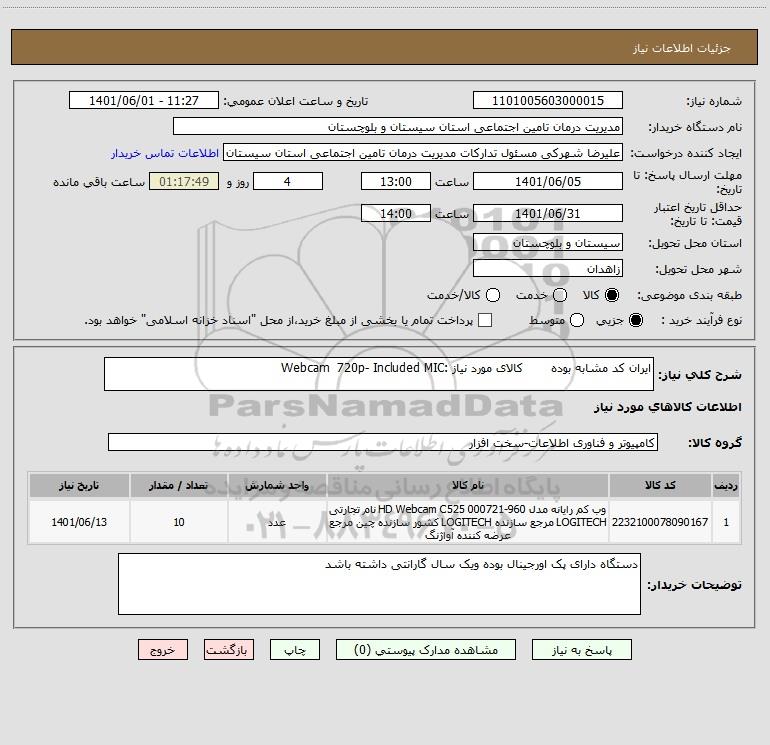Click the چاپ print button
770x745 pixels.
point(295,650)
